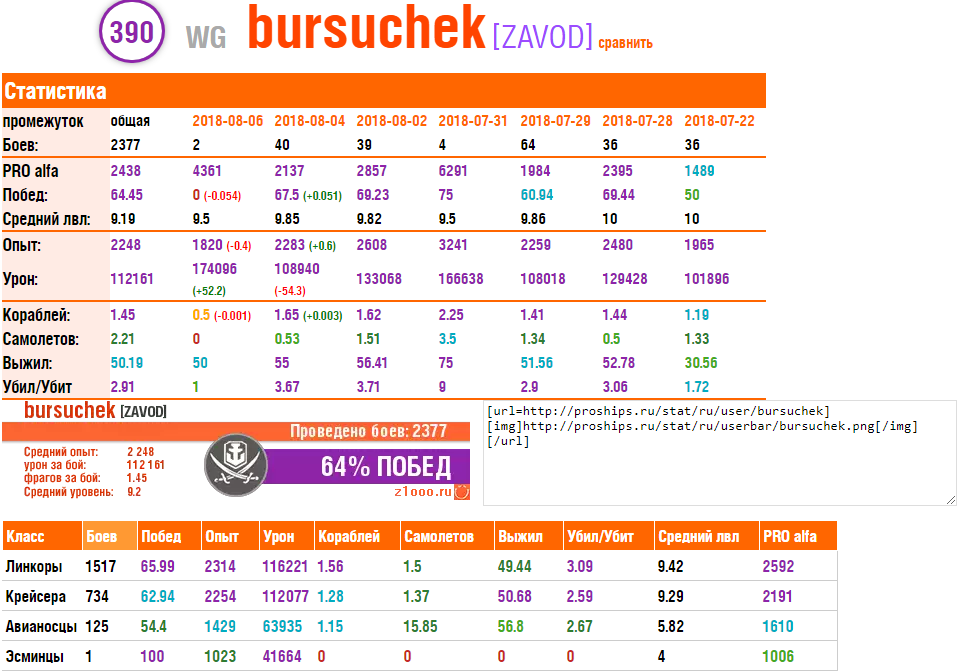Click overall battles count 2377 in Боев row
The width and height of the screenshot is (960, 671).
(125, 145)
